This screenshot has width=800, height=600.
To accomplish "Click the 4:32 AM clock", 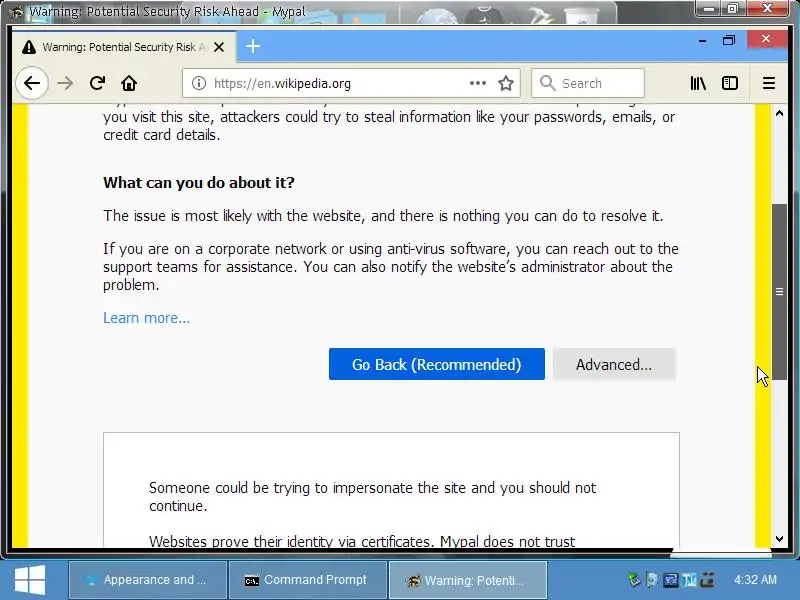I will [x=755, y=580].
